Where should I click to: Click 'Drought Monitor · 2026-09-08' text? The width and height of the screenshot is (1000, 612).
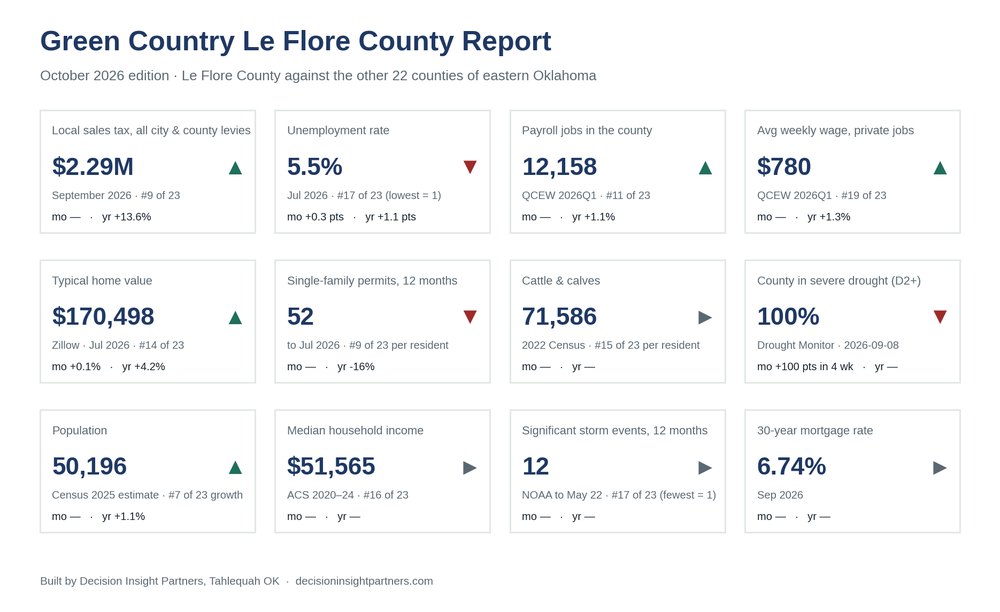(828, 346)
